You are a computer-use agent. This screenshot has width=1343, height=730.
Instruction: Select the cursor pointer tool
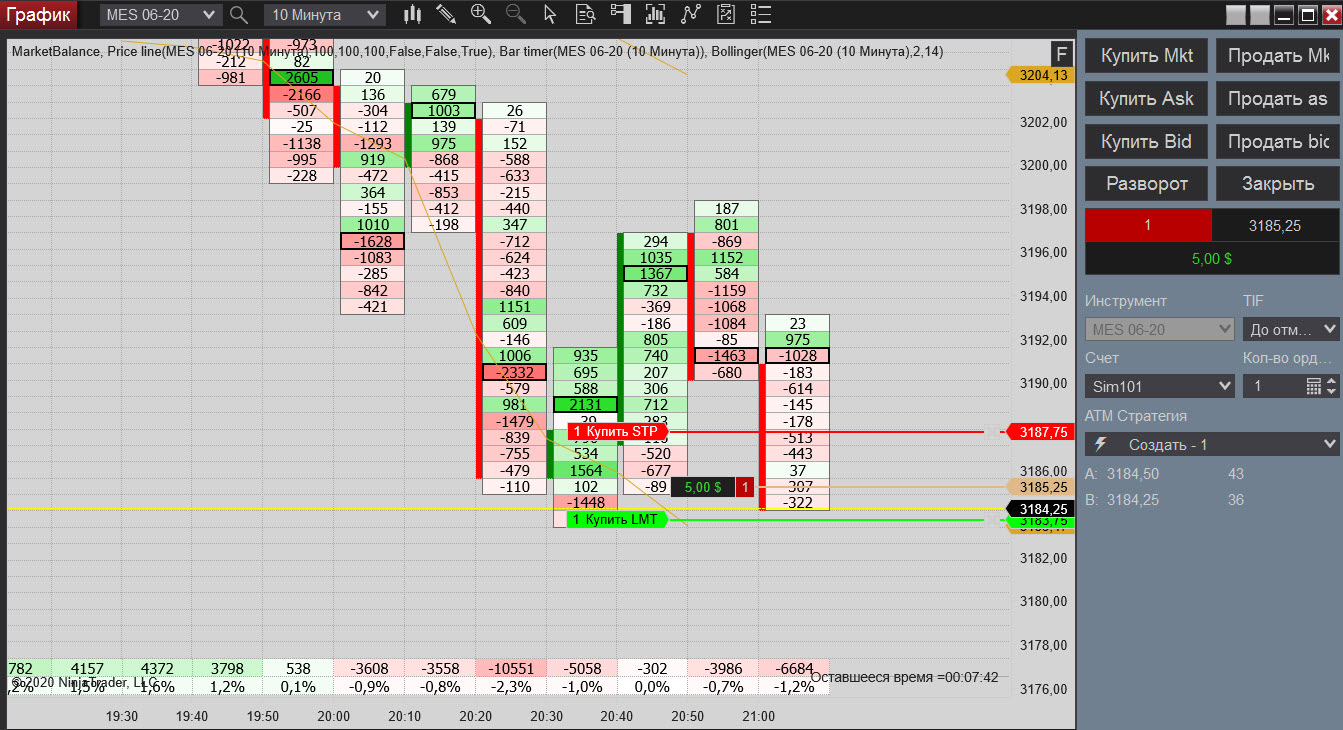click(x=549, y=15)
